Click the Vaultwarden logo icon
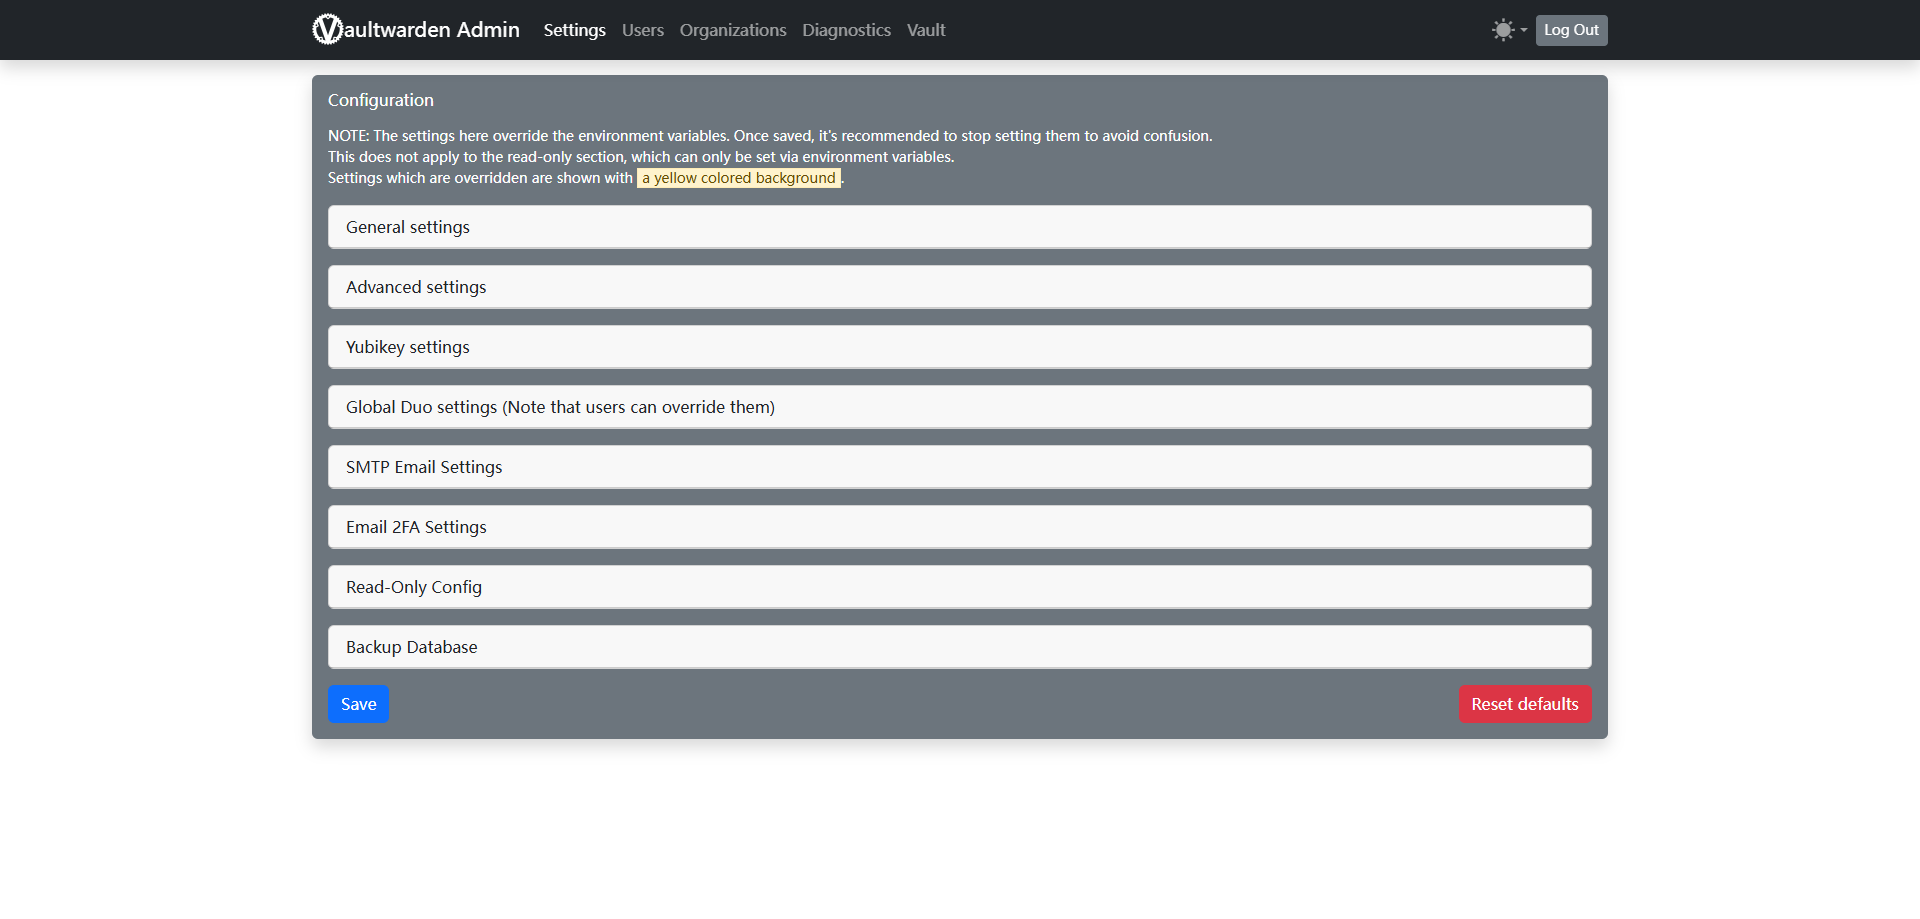 327,30
